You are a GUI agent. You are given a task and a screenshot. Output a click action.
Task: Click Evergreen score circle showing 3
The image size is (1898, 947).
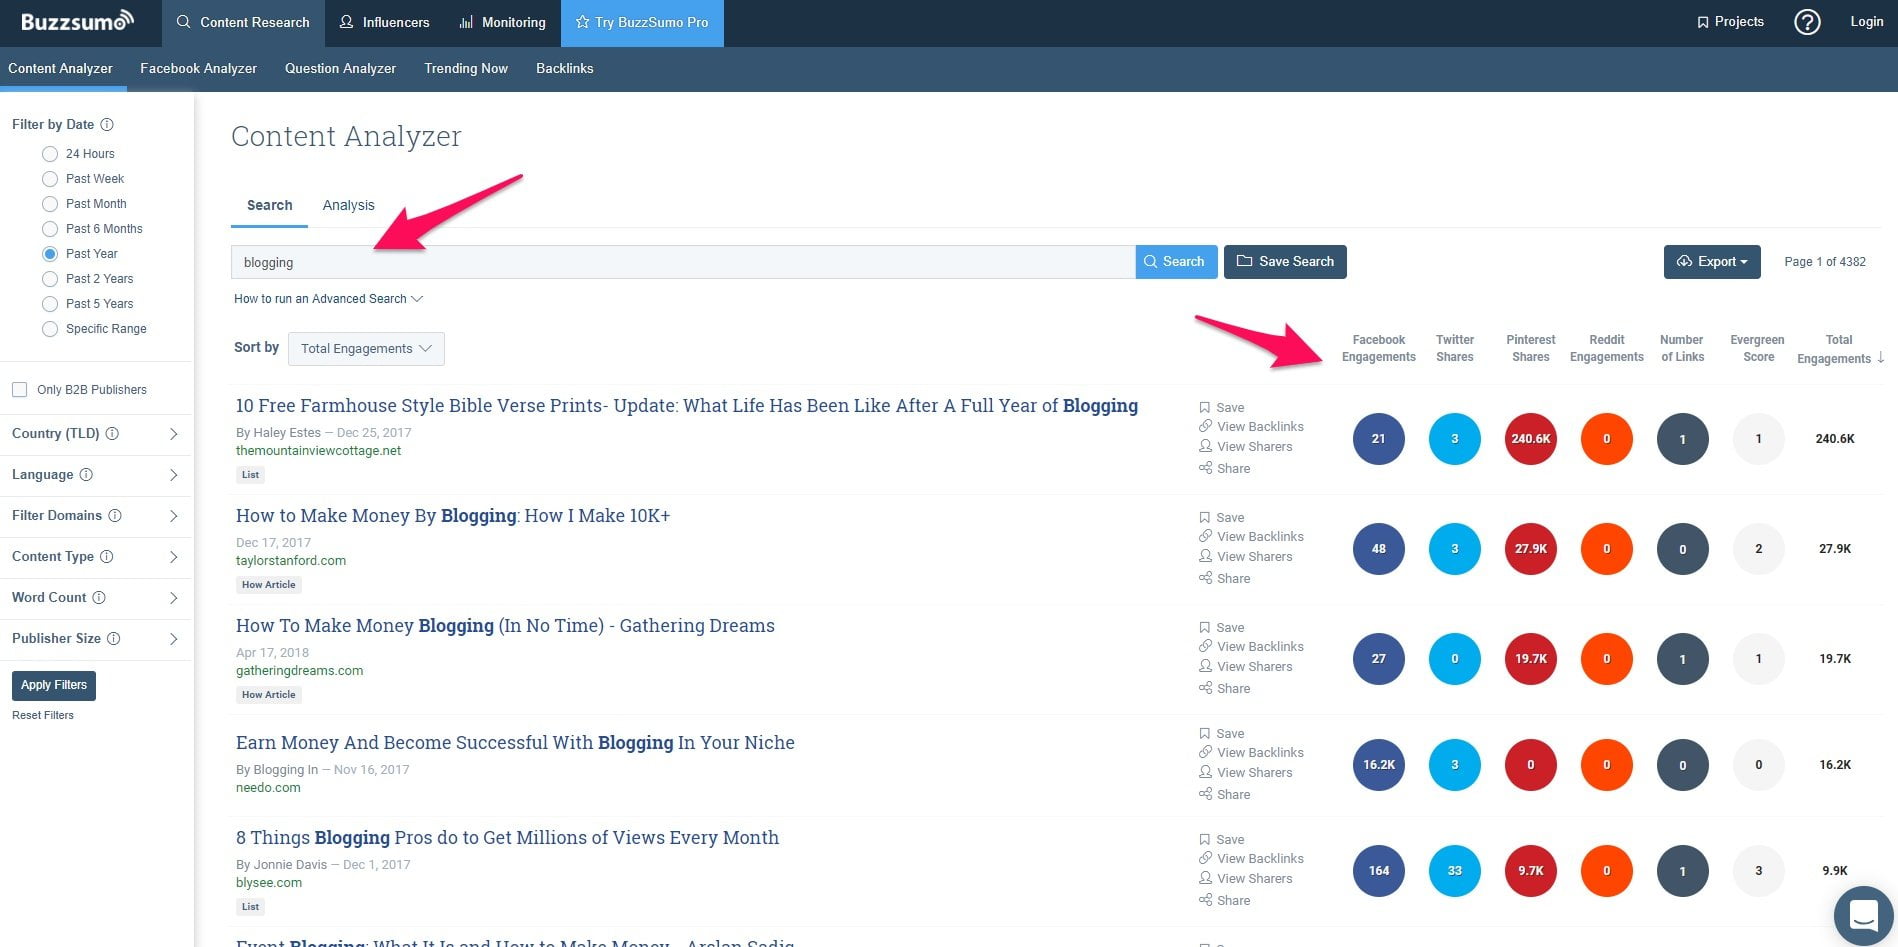[1758, 870]
